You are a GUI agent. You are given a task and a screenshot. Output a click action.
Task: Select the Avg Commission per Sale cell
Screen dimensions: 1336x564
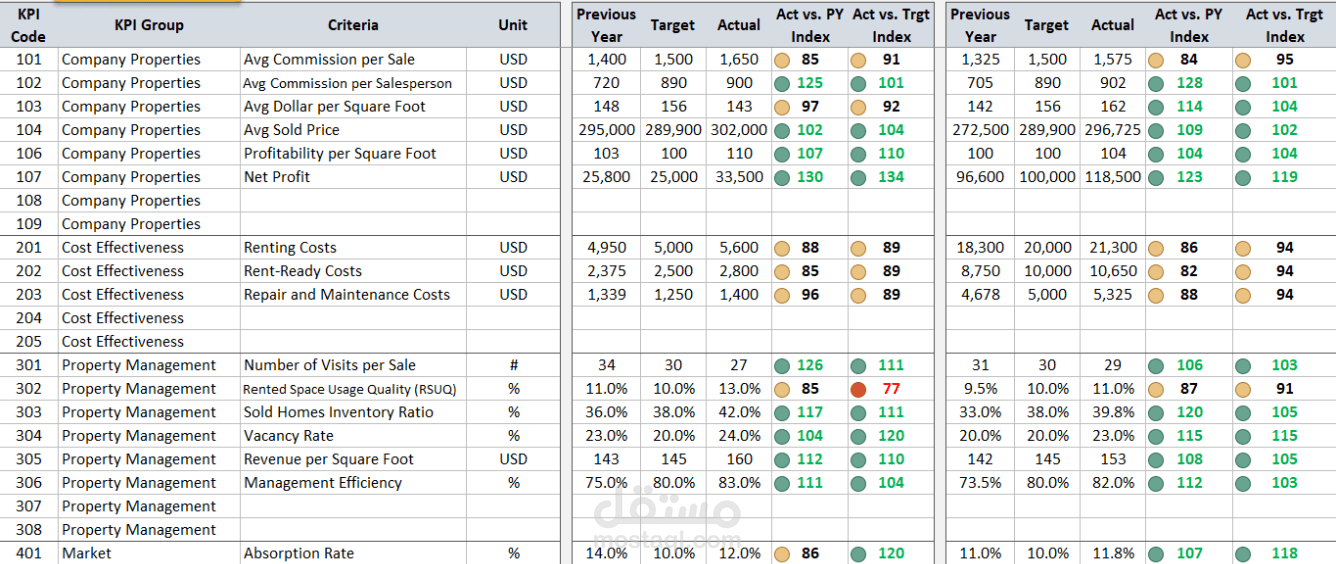[x=353, y=59]
